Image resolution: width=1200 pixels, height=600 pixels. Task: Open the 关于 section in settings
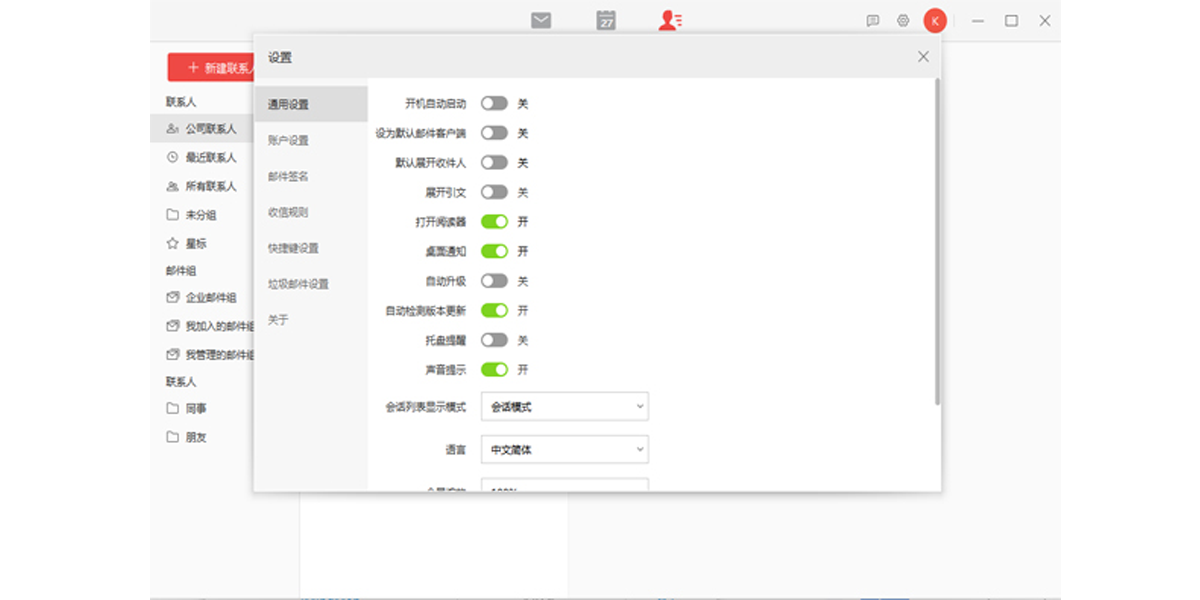[278, 320]
